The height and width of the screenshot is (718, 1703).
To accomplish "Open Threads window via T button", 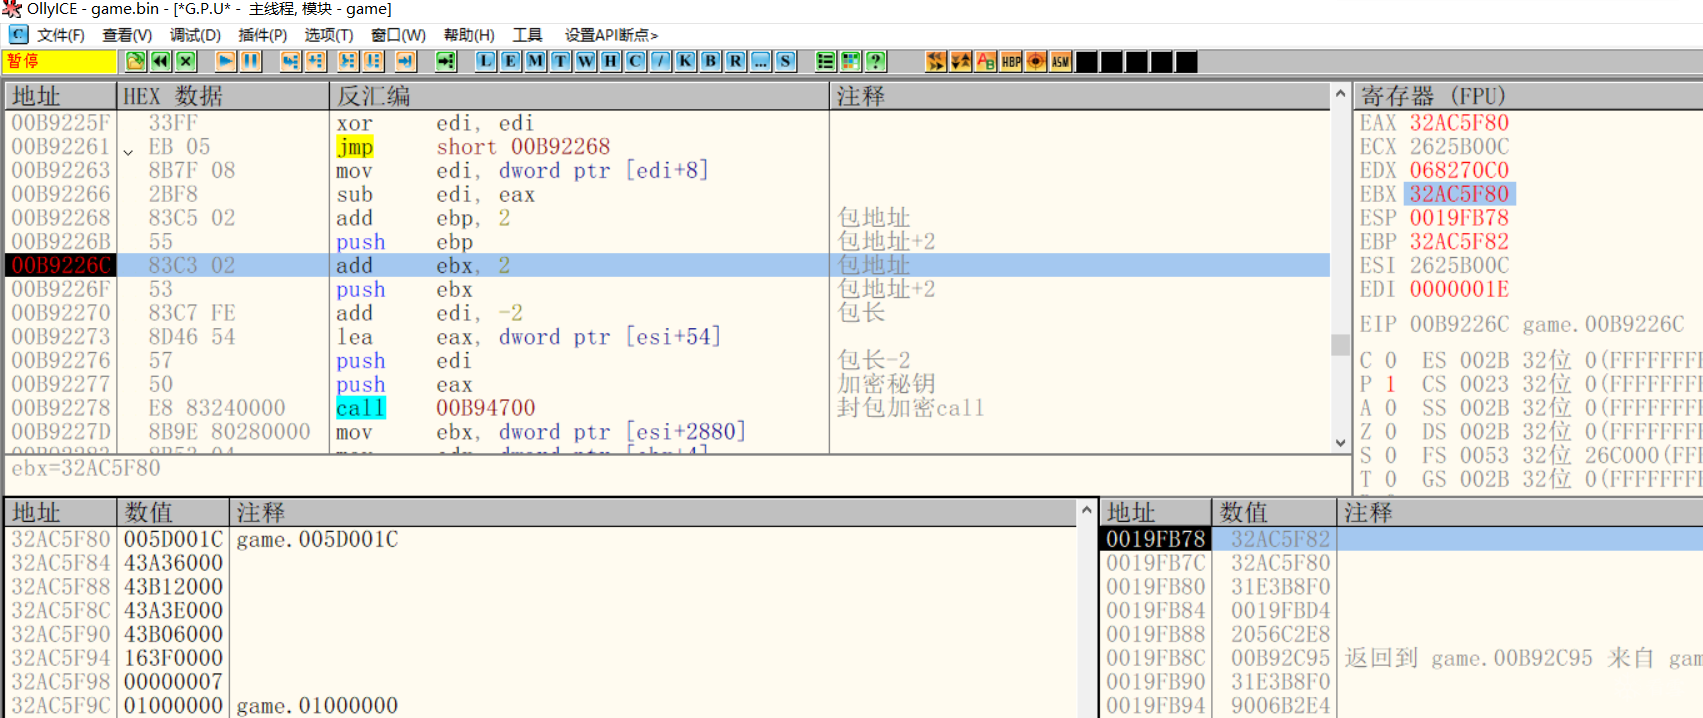I will pyautogui.click(x=561, y=61).
